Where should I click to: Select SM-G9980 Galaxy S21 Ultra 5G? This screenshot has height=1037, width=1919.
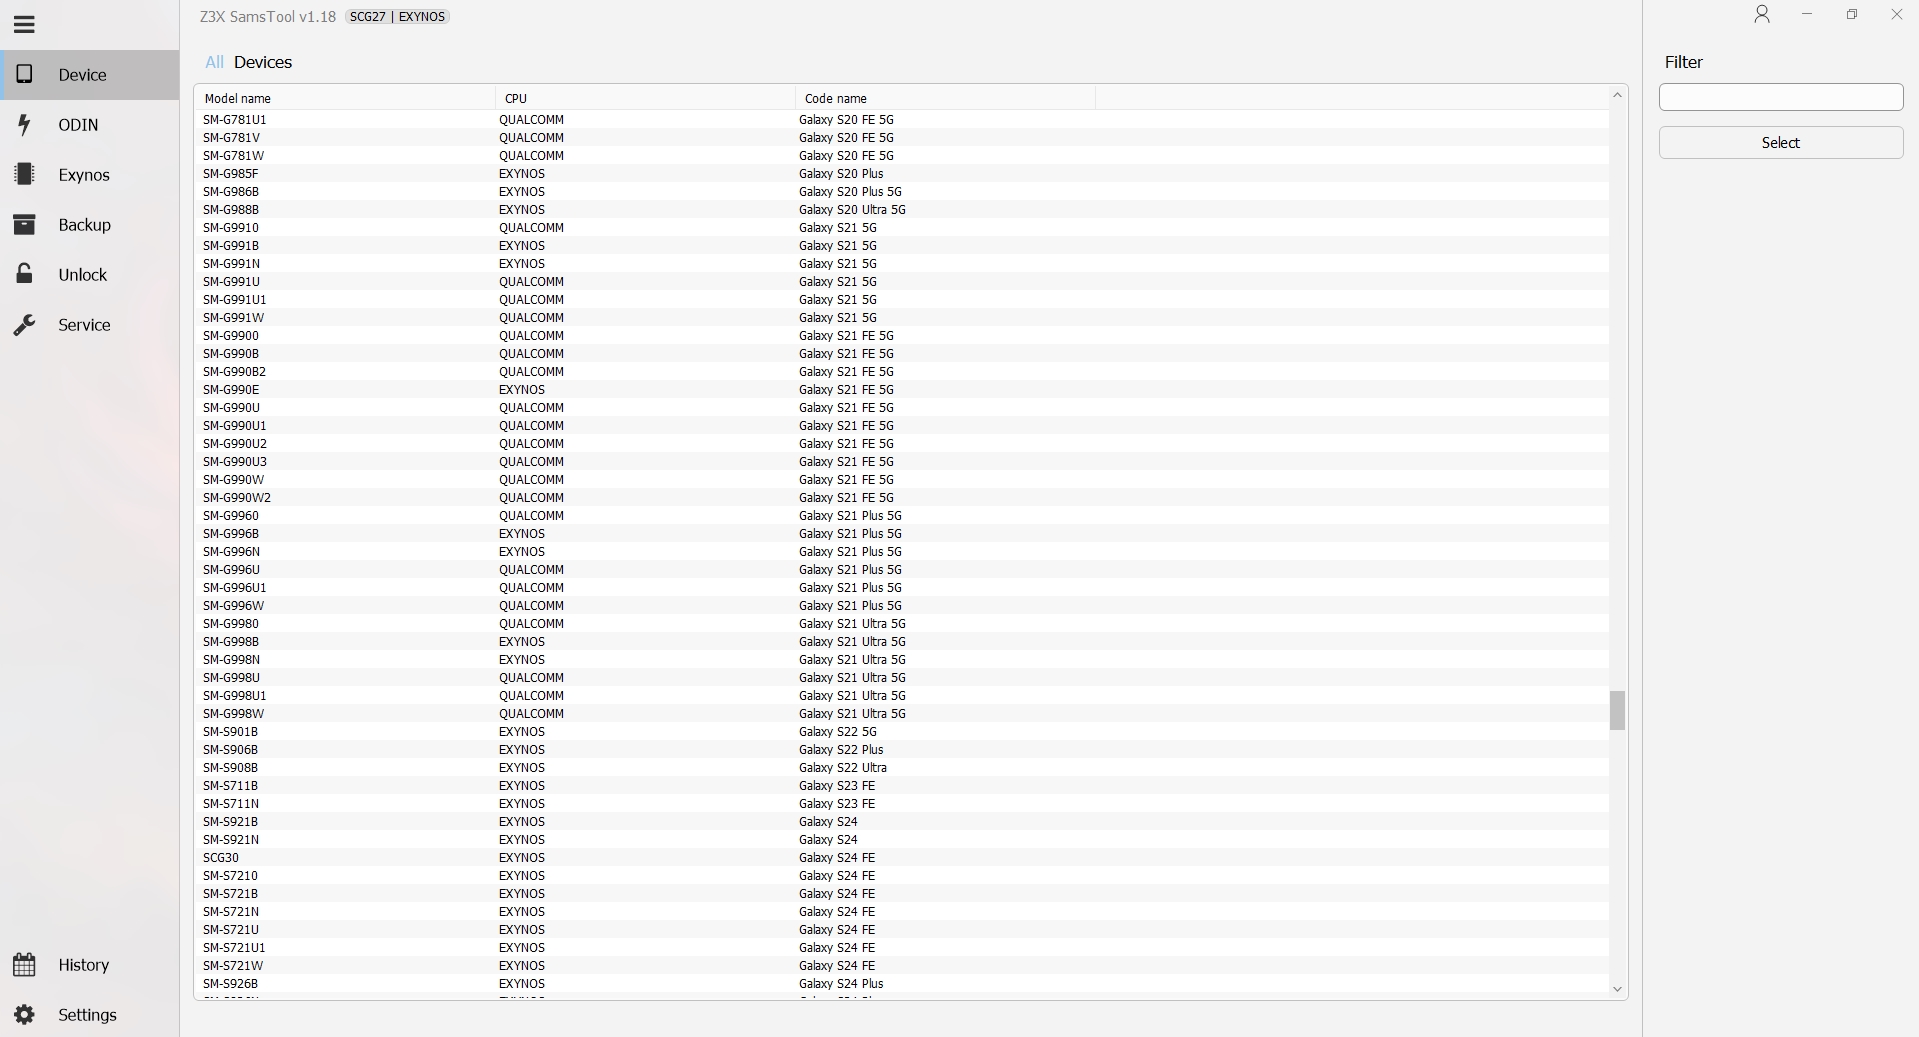tap(902, 624)
